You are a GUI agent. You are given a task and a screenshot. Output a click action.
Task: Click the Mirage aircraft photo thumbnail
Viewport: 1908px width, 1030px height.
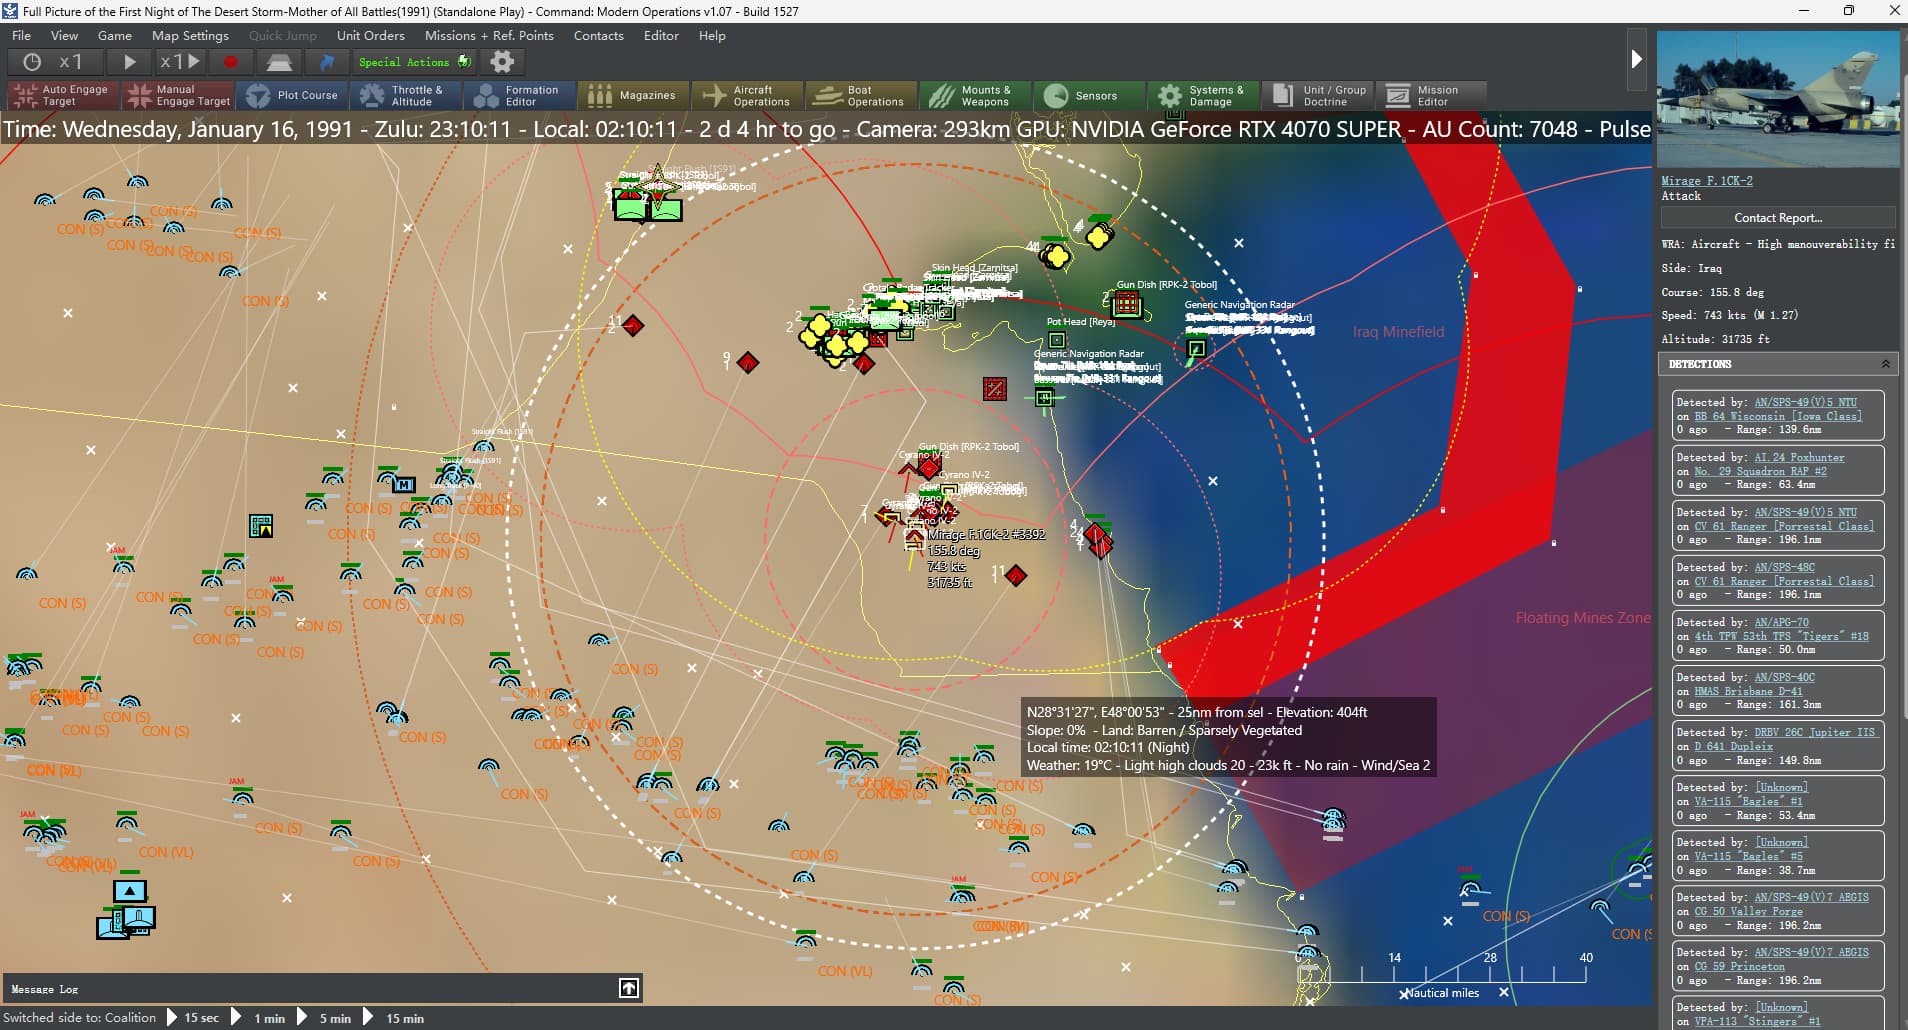click(1778, 99)
